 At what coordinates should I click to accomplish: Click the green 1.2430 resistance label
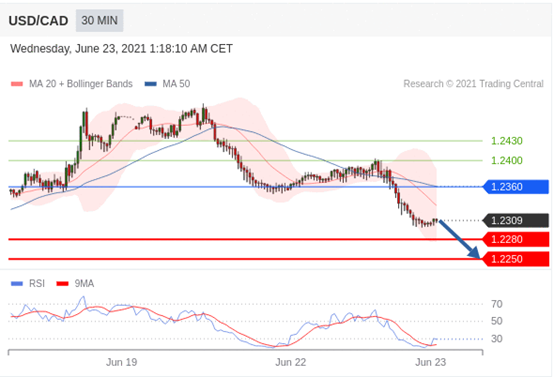click(507, 141)
